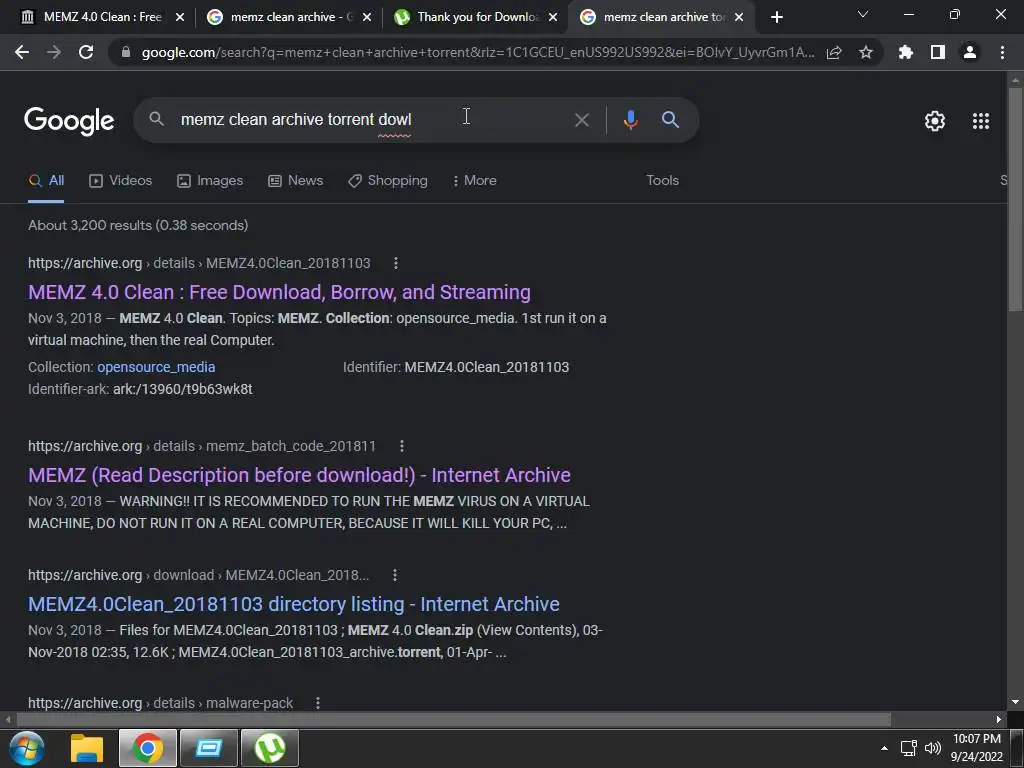Open options for the malware-pack result
Screen dimensions: 1024x768
317,703
